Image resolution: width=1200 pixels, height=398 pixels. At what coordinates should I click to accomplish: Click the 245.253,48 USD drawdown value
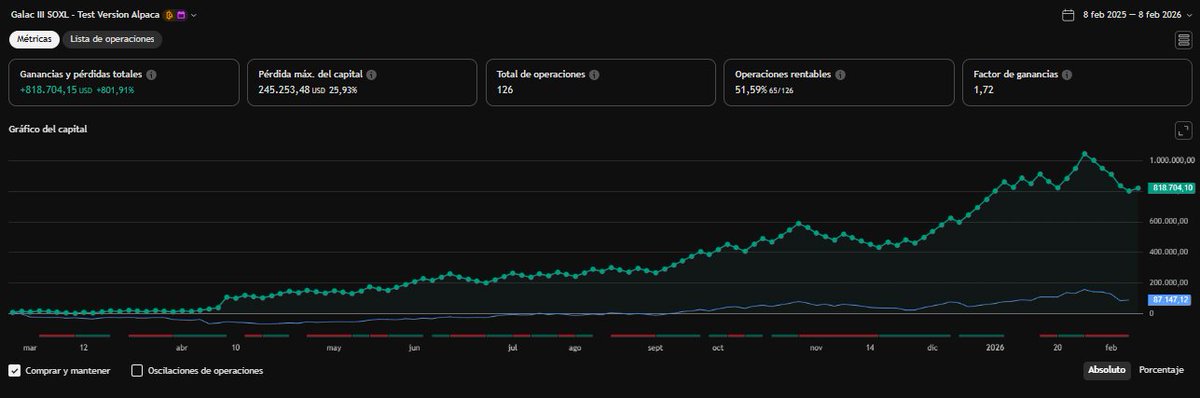coord(291,90)
